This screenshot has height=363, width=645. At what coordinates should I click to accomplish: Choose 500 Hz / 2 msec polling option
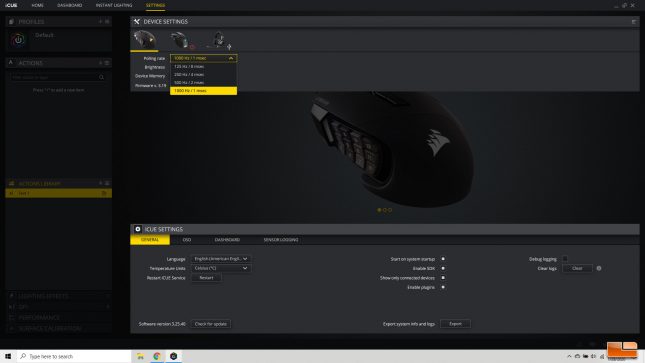pyautogui.click(x=204, y=82)
